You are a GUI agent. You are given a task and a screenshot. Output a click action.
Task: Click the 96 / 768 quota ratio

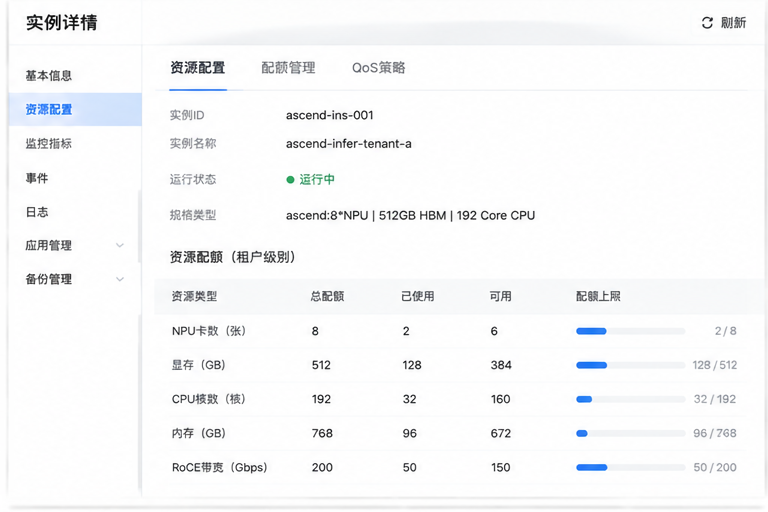tap(715, 433)
